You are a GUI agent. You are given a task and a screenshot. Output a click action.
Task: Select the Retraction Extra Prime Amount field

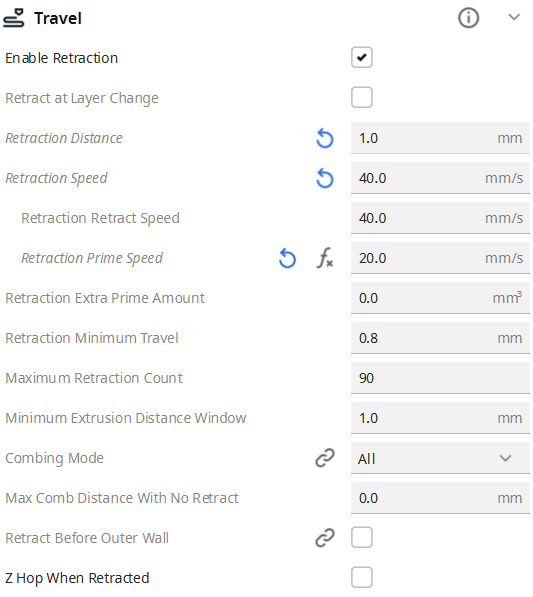pos(440,298)
